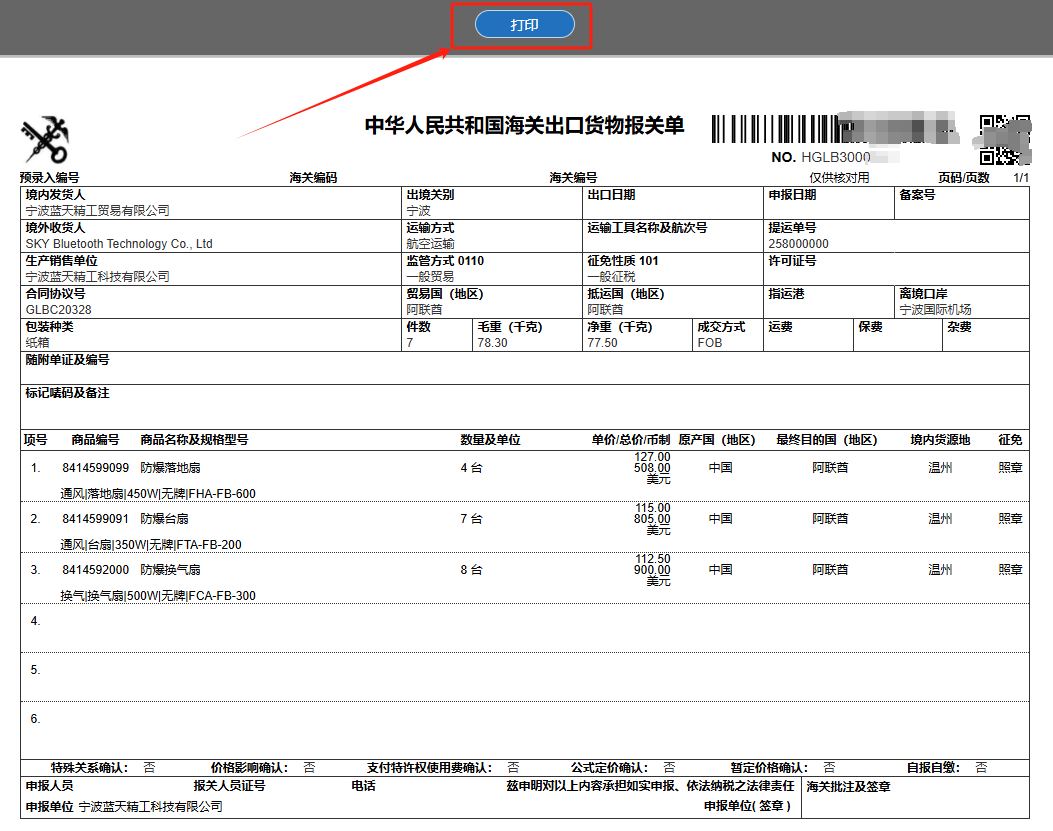Click the 征免性质 101 label
This screenshot has height=831, width=1053.
[x=623, y=261]
